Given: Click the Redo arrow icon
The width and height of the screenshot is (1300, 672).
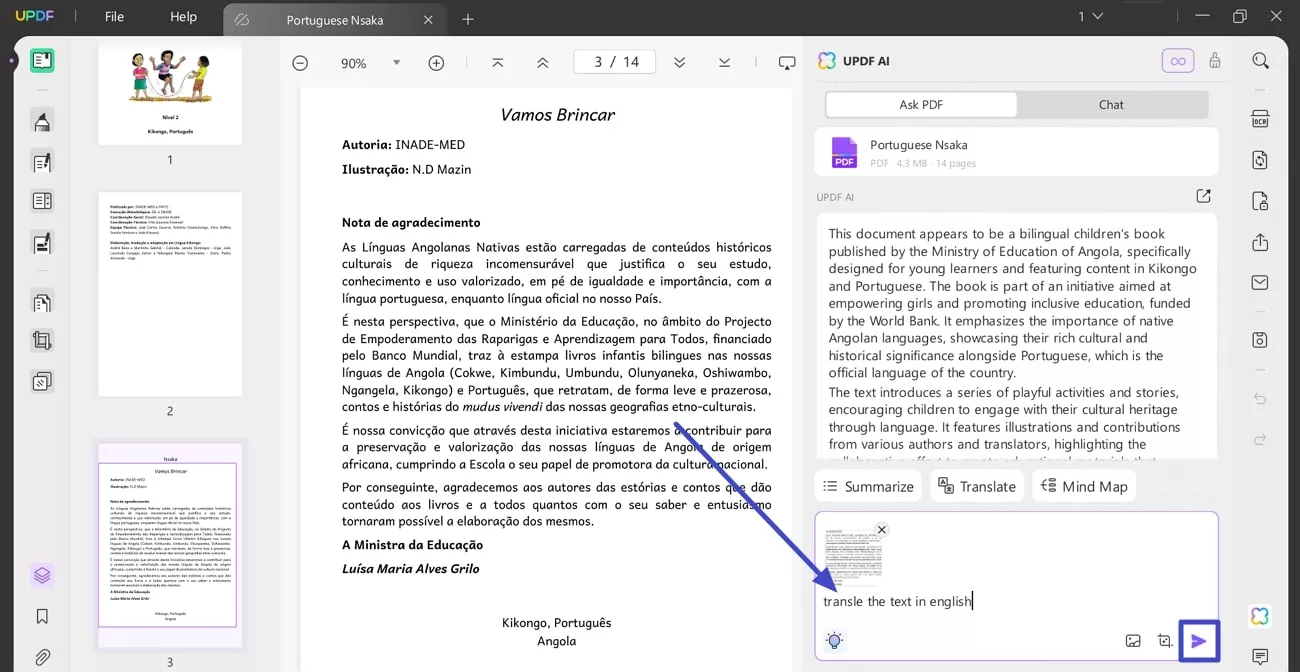Looking at the screenshot, I should tap(1260, 440).
